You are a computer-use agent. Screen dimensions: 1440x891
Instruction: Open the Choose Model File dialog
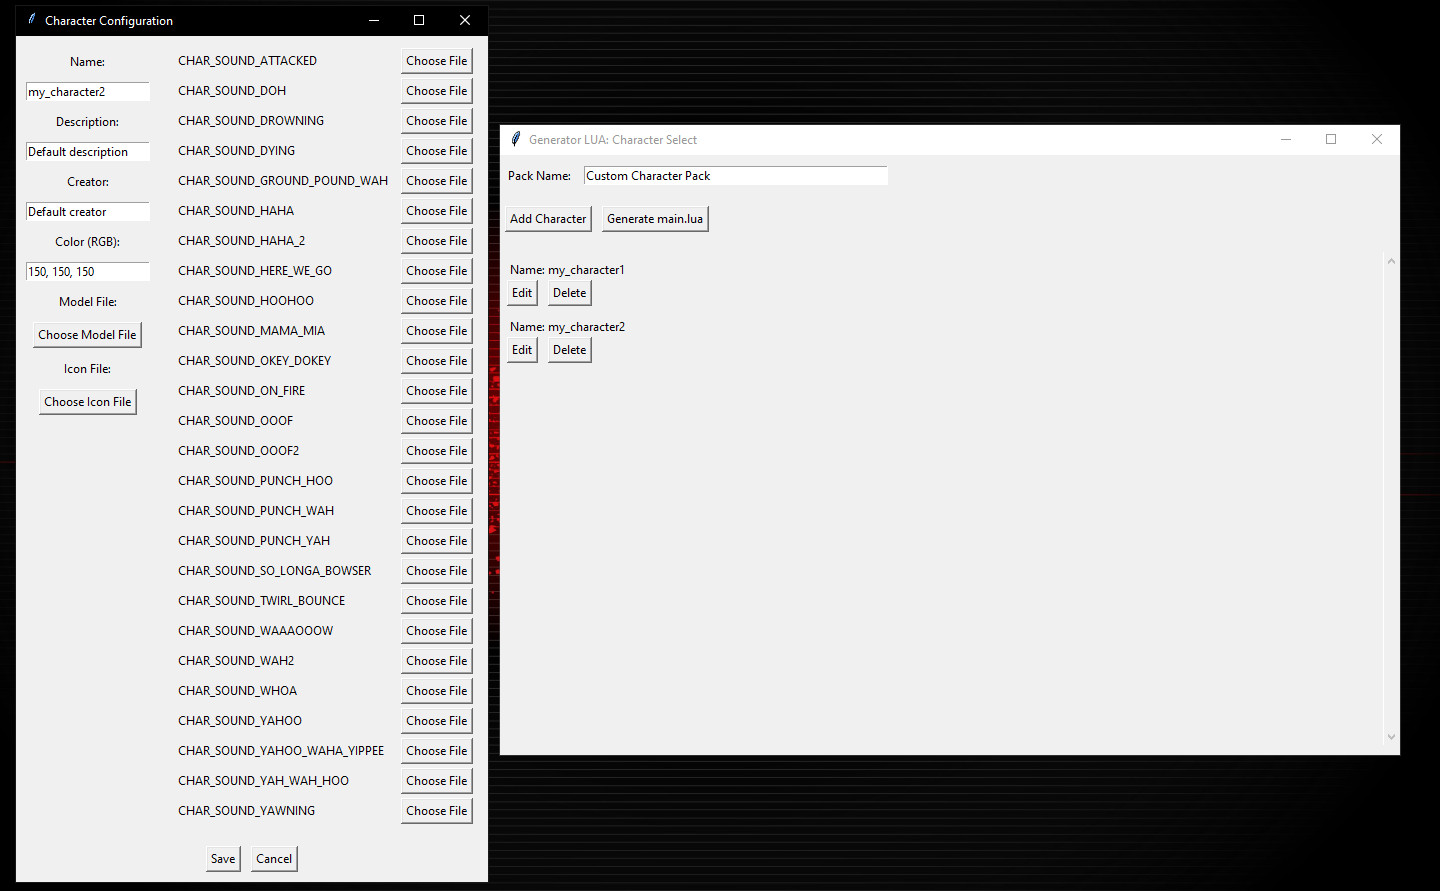point(88,335)
